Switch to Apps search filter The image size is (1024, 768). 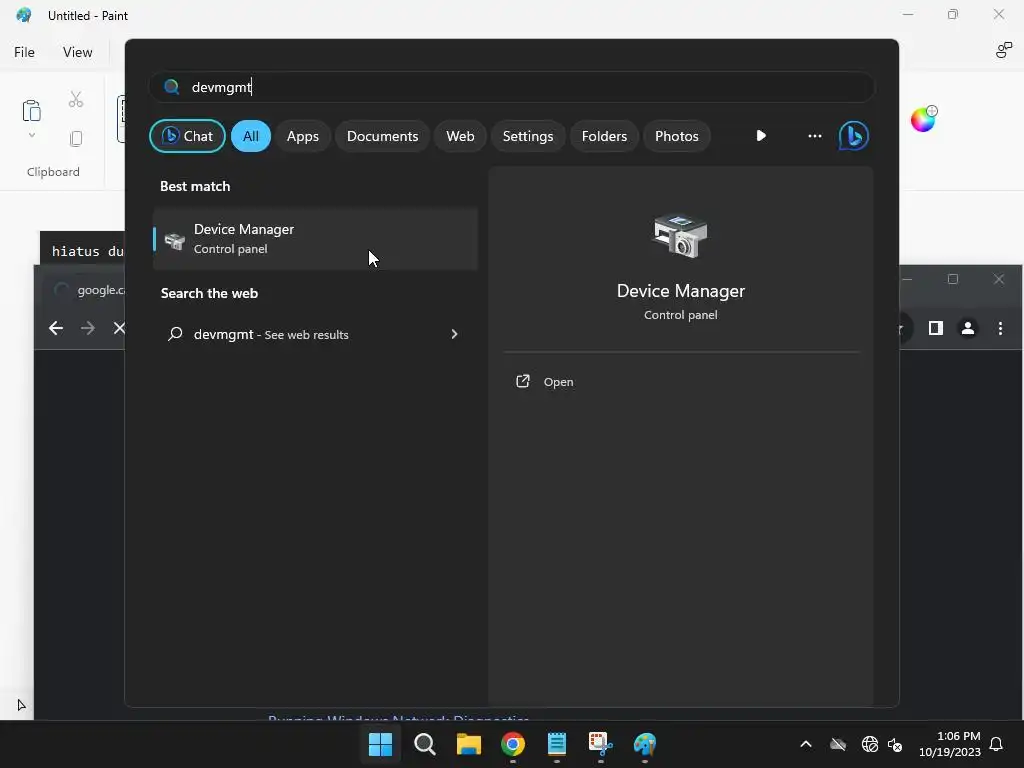point(302,136)
